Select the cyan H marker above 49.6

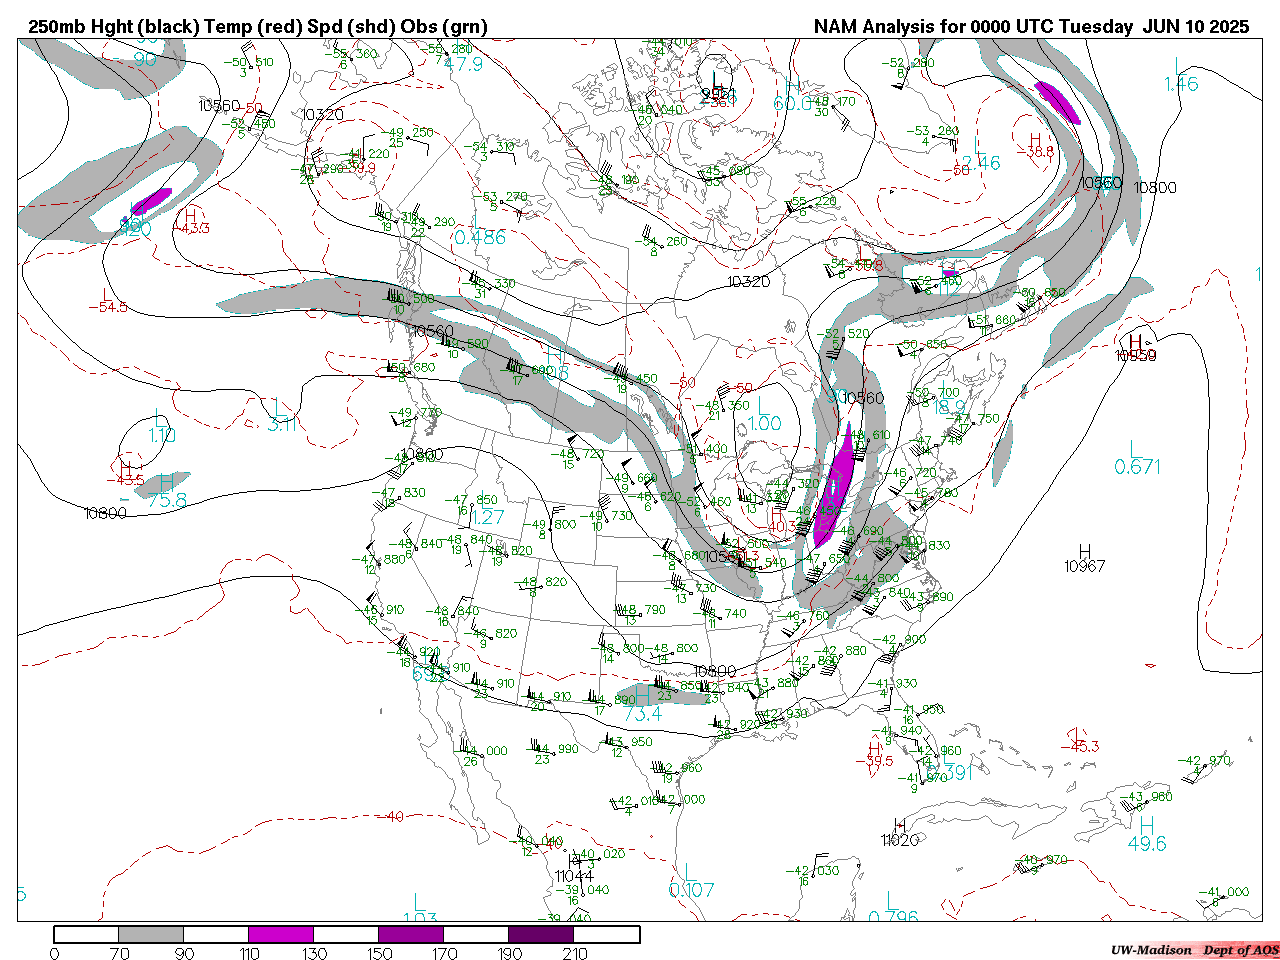[1147, 825]
